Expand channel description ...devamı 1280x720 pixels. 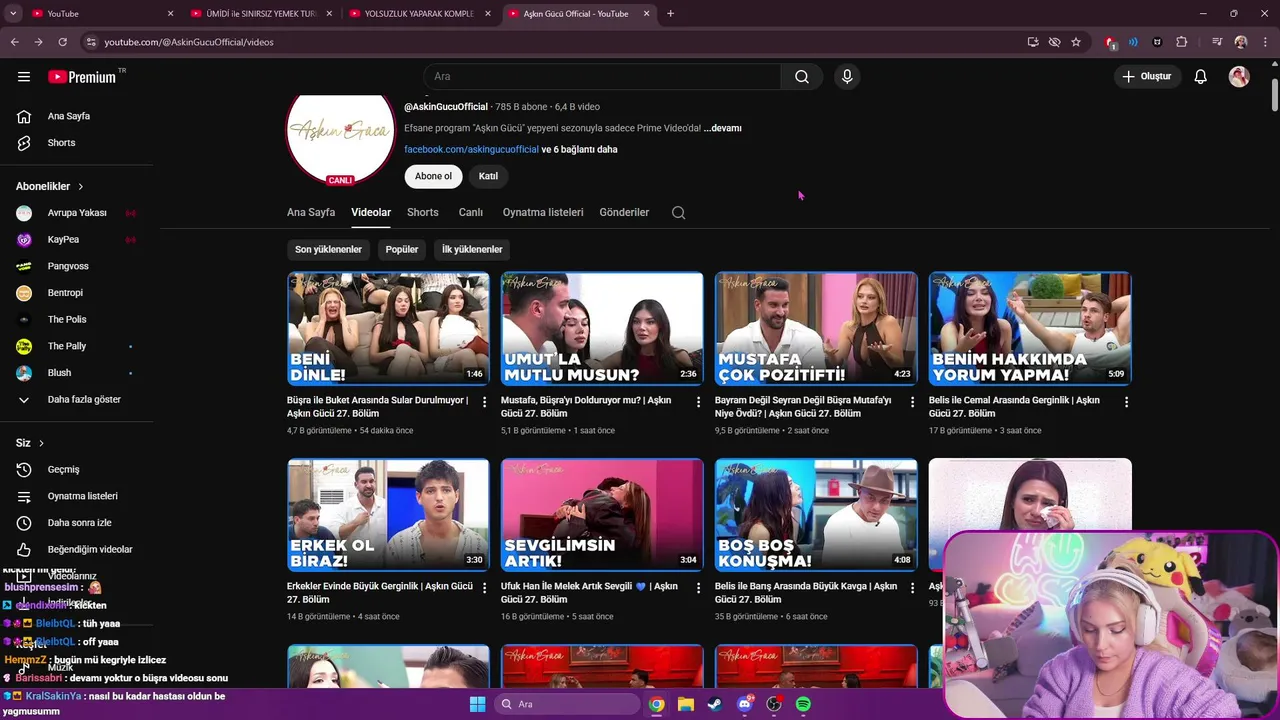click(x=722, y=128)
